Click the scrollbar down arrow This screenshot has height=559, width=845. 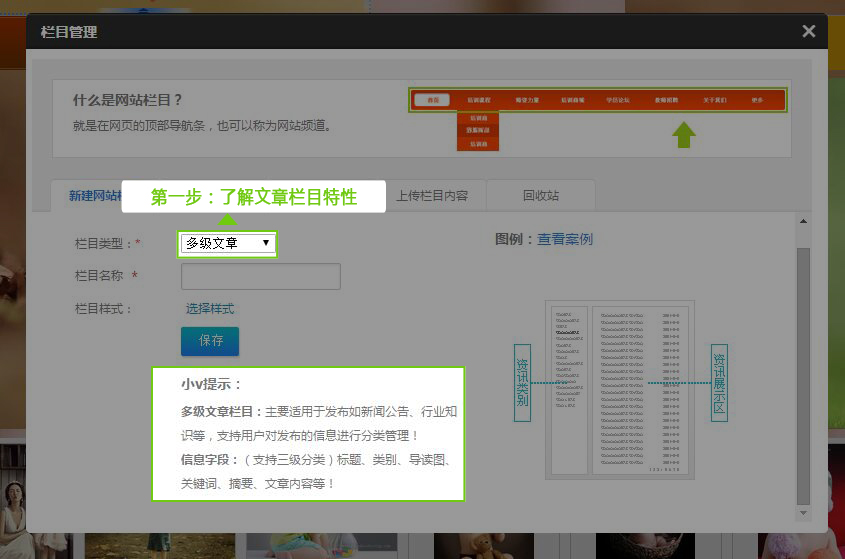pyautogui.click(x=803, y=513)
